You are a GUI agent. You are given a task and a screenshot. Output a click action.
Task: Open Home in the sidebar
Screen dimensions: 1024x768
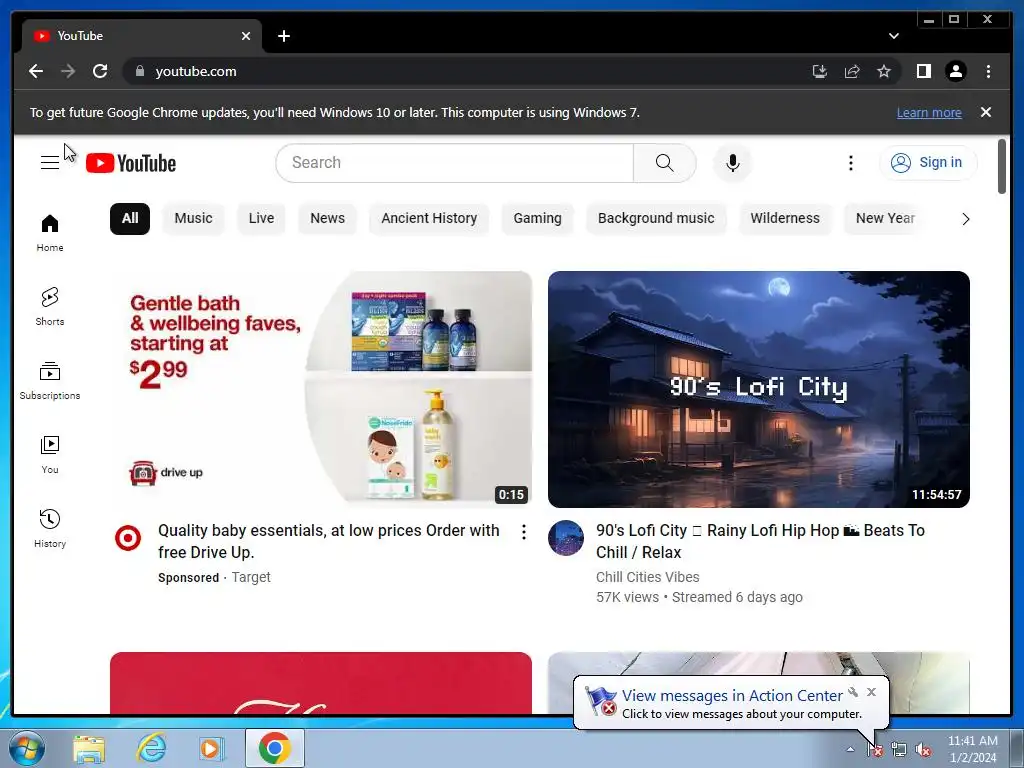coord(50,233)
